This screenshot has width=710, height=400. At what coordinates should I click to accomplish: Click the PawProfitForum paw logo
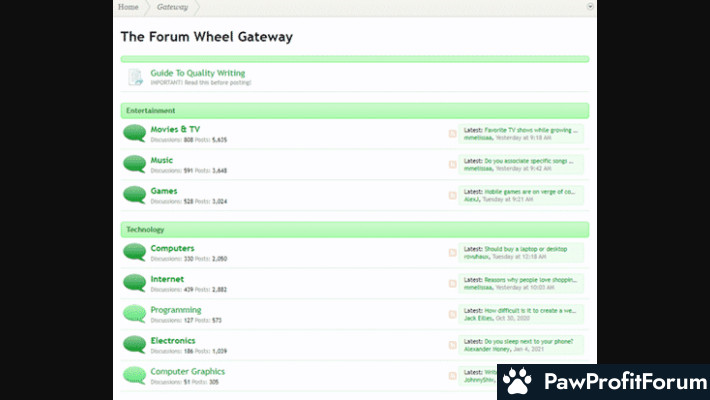point(516,382)
